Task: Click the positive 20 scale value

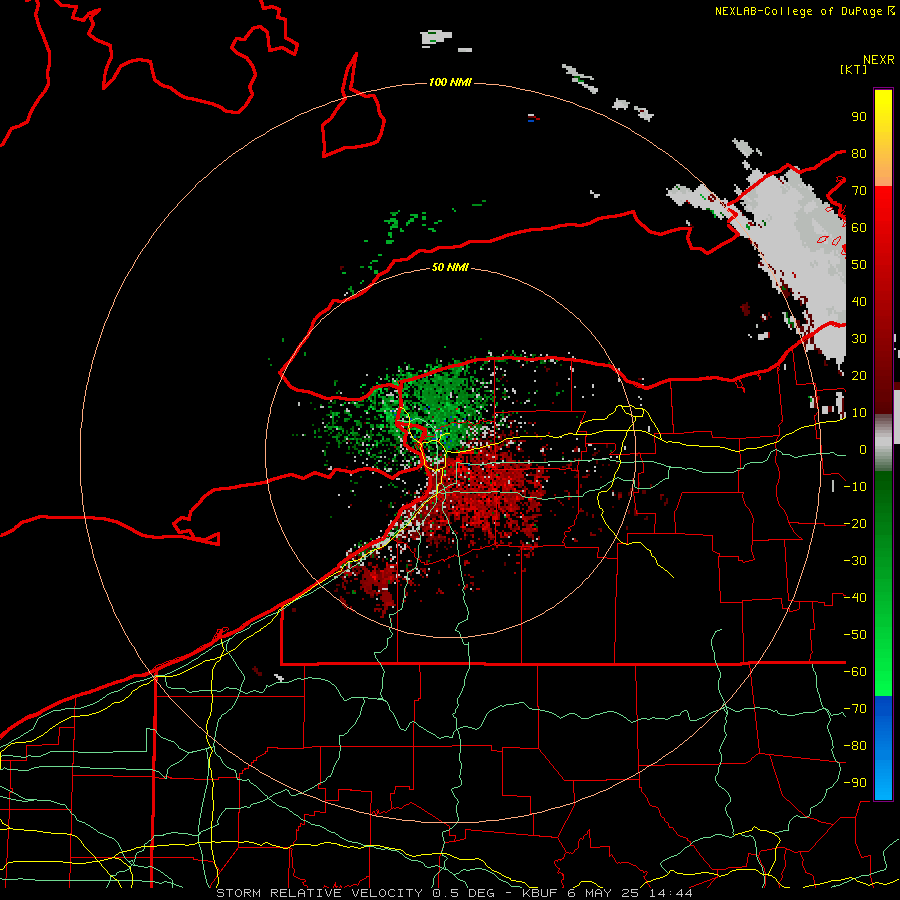Action: [859, 375]
